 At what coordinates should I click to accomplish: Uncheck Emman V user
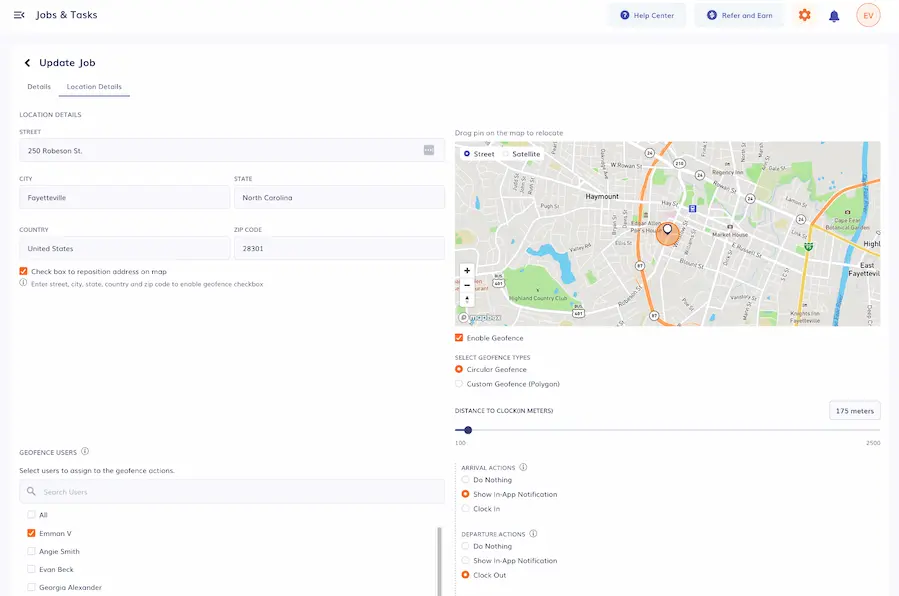click(31, 533)
